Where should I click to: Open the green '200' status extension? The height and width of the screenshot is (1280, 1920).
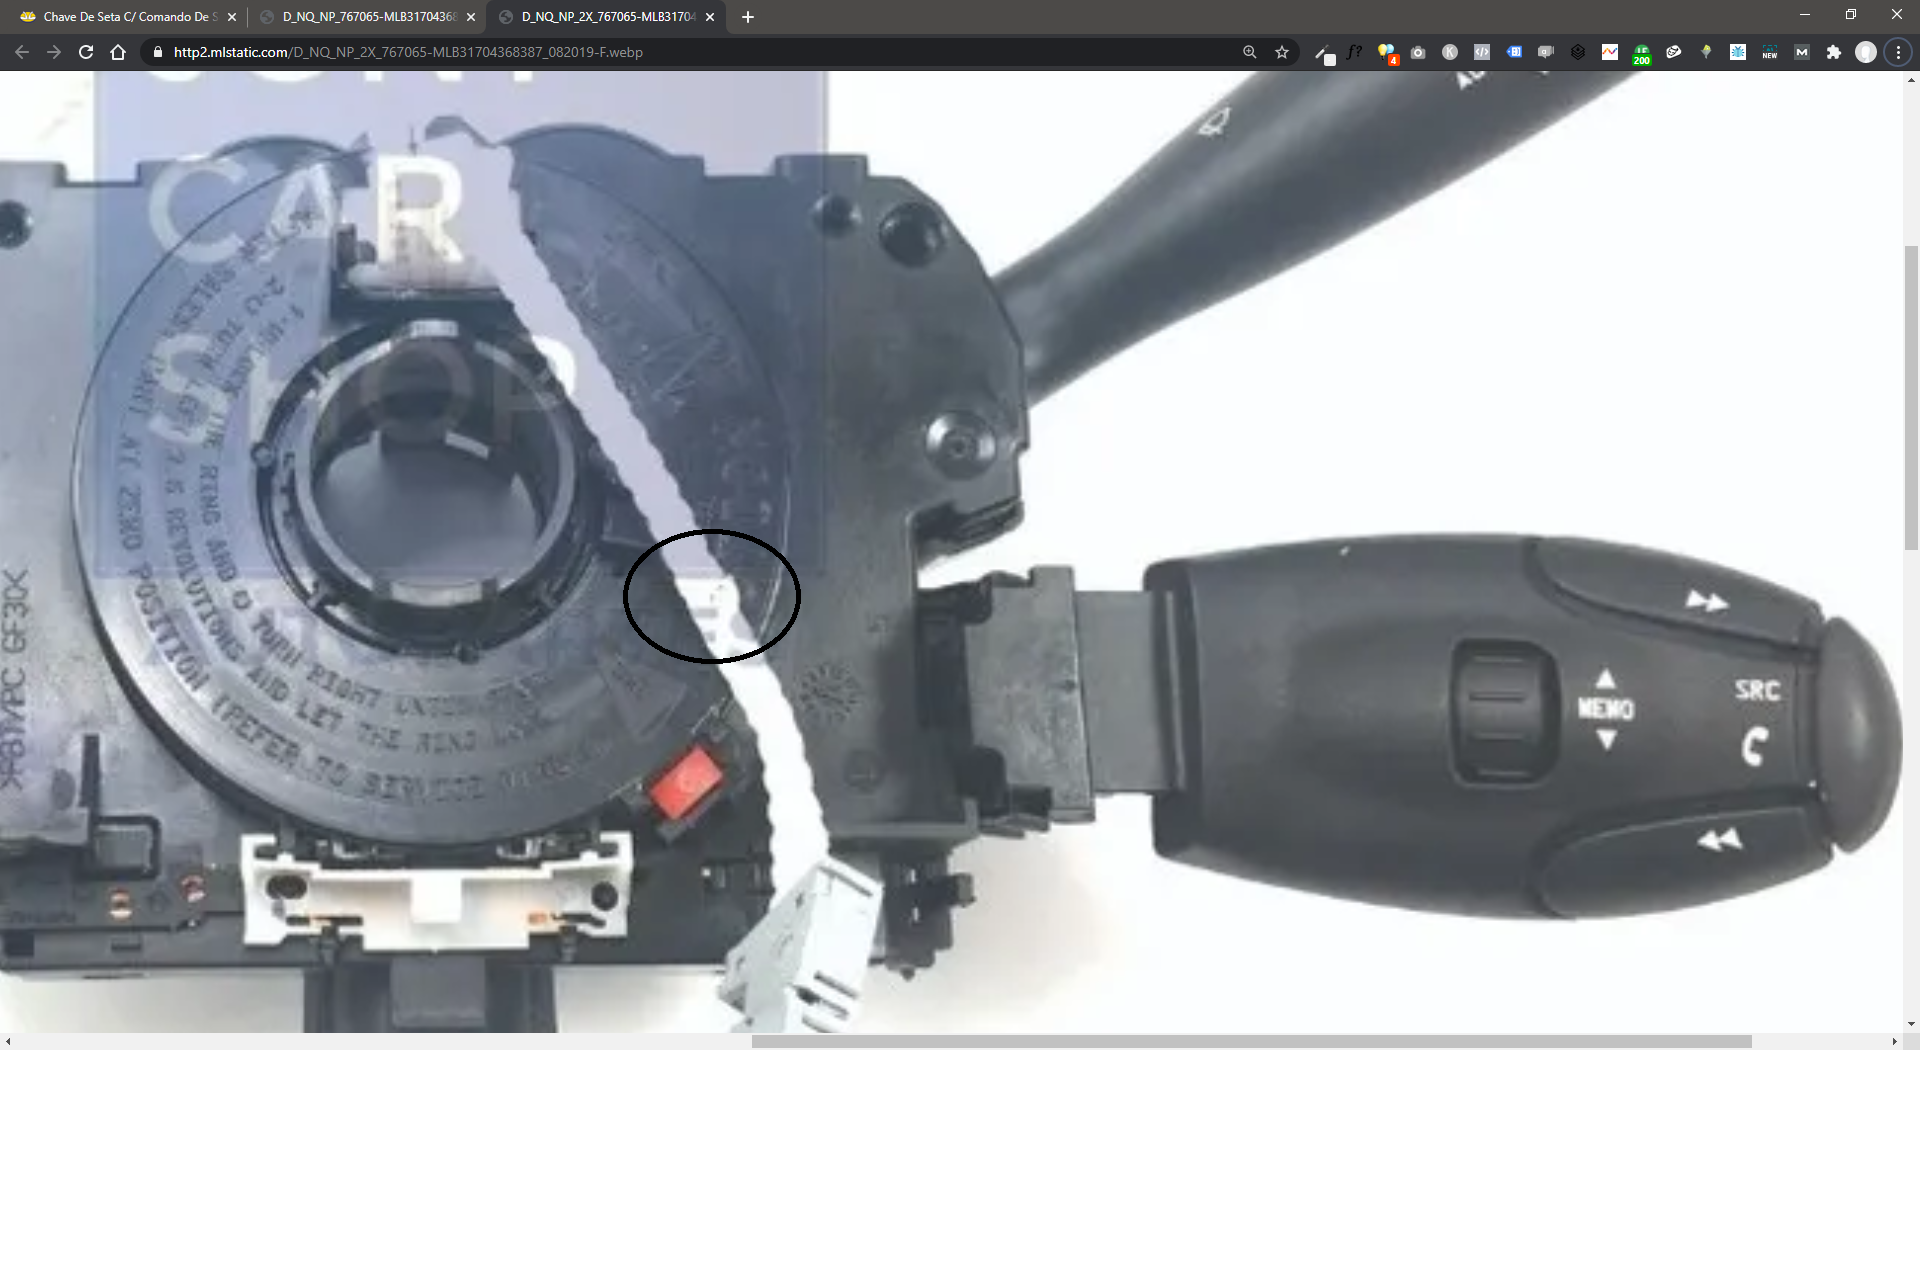click(1642, 54)
